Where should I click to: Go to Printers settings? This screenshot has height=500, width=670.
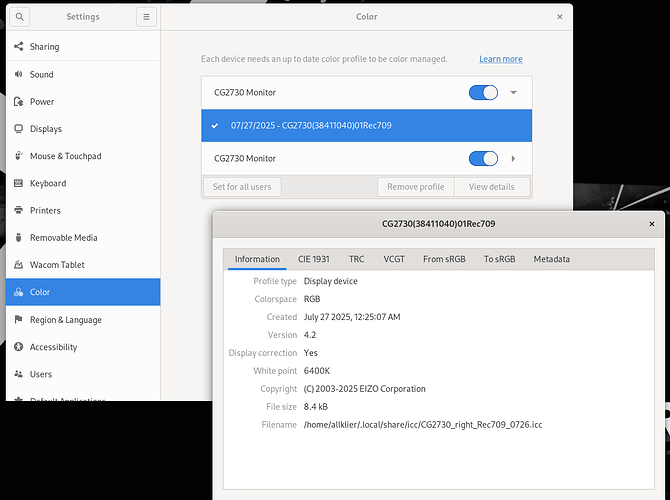[83, 210]
